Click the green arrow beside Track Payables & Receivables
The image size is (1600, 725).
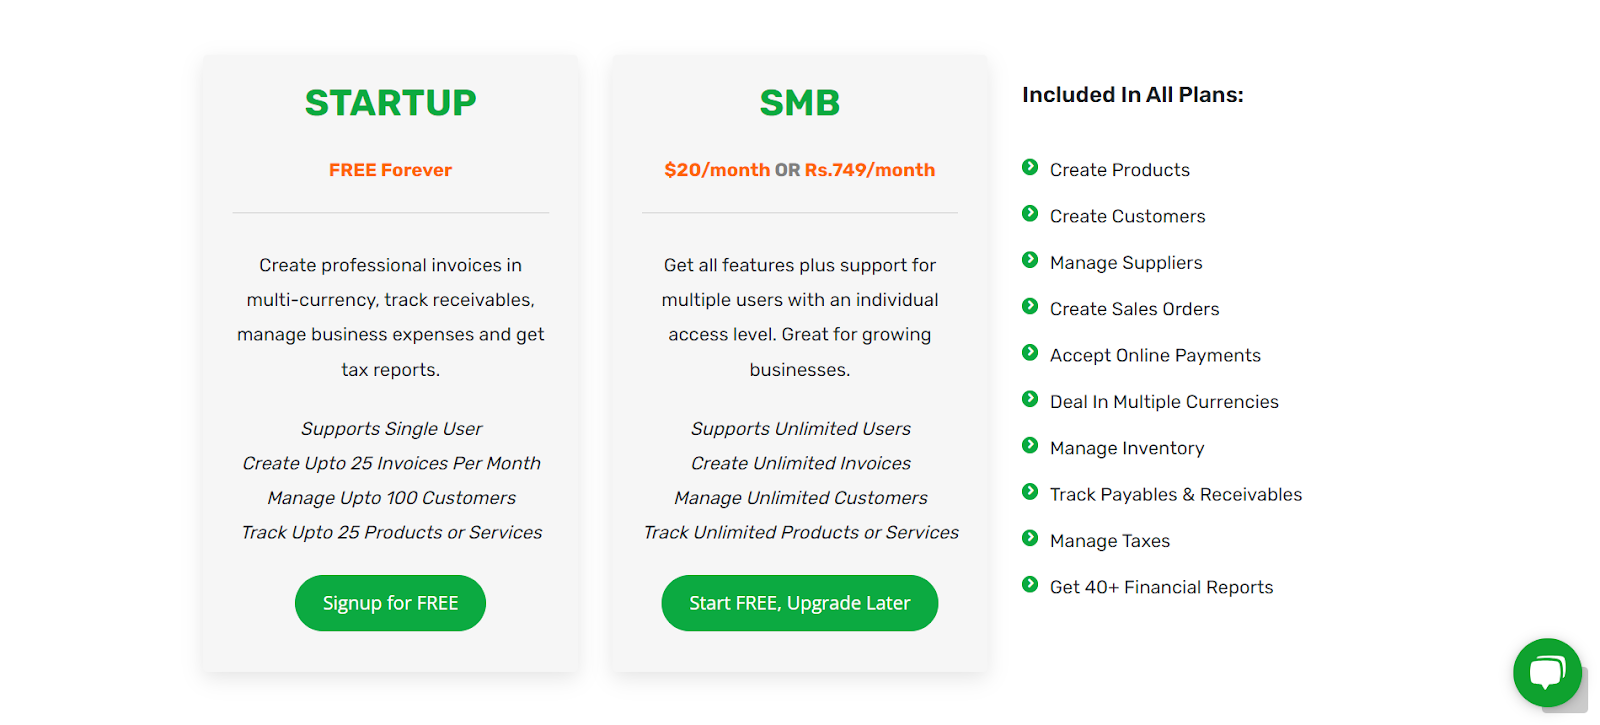(x=1029, y=492)
